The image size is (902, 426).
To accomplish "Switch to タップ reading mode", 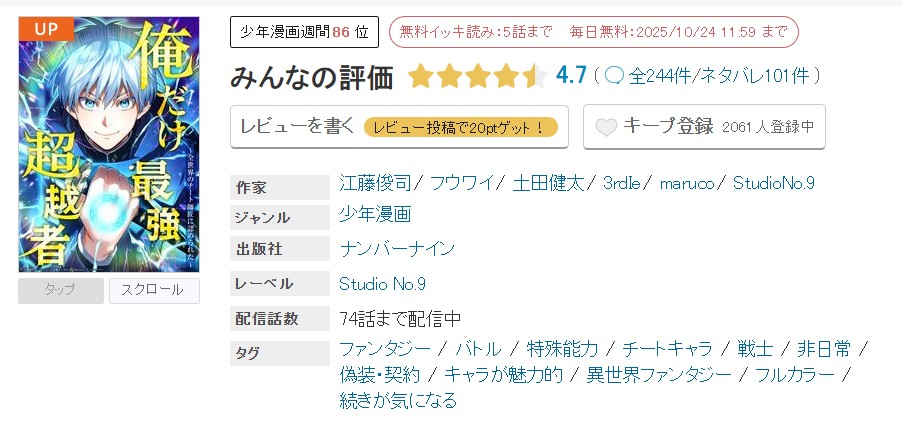I will 61,291.
